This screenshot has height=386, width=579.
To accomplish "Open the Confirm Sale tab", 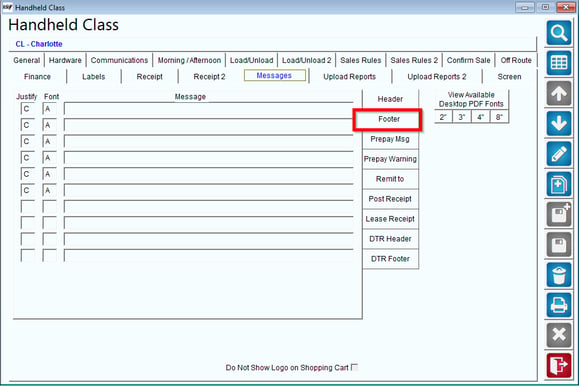I will (x=469, y=60).
